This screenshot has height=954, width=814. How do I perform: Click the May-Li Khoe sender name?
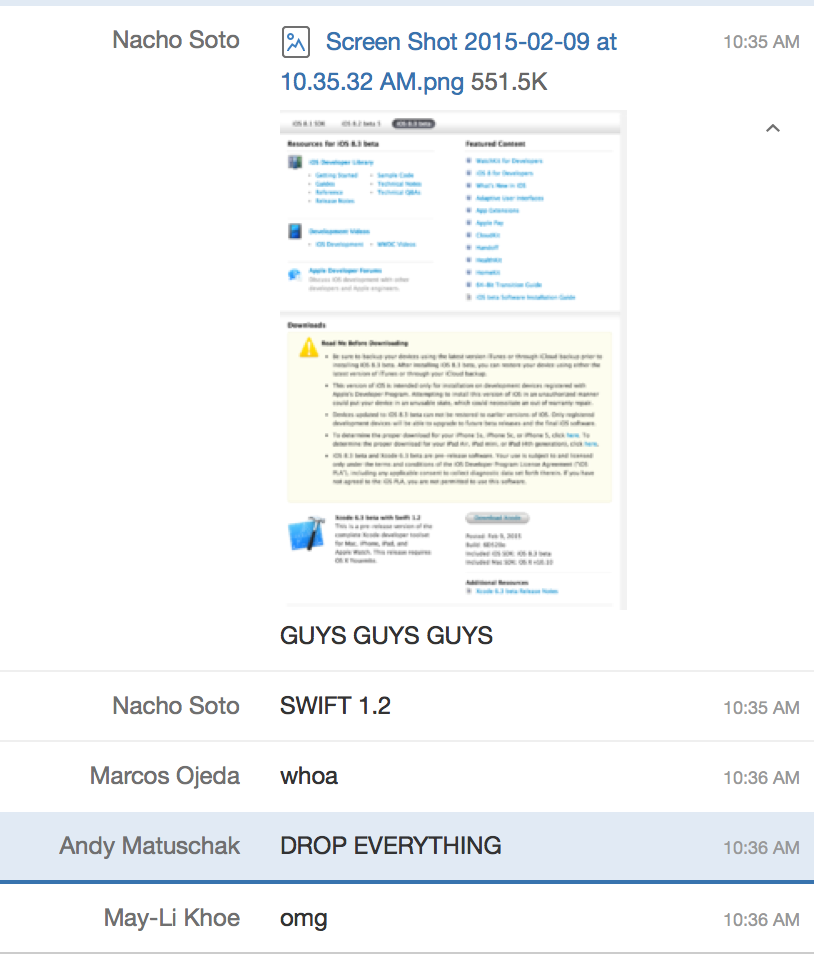pos(172,917)
